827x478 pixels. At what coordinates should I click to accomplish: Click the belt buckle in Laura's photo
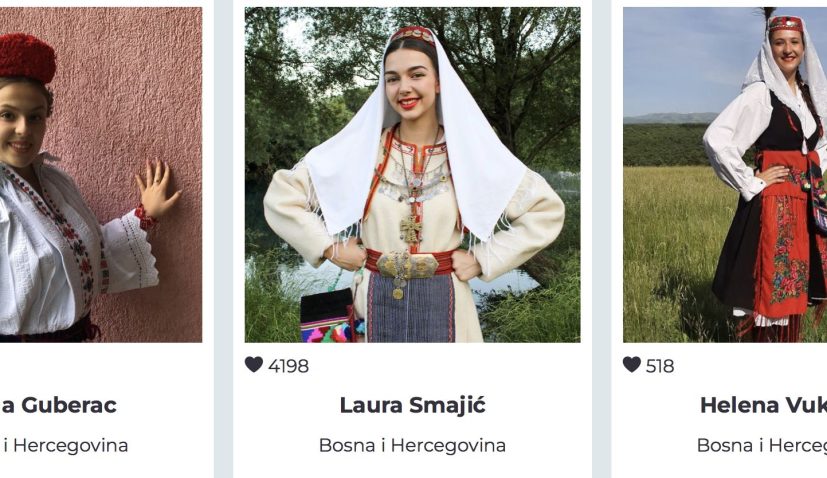click(407, 265)
